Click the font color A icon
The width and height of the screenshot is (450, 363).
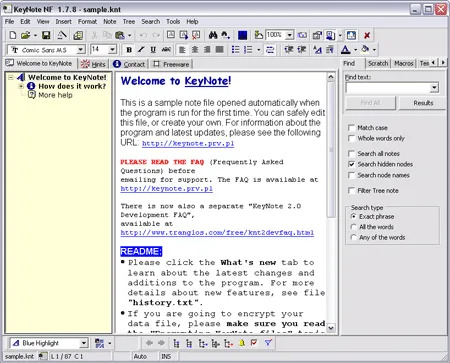(346, 50)
